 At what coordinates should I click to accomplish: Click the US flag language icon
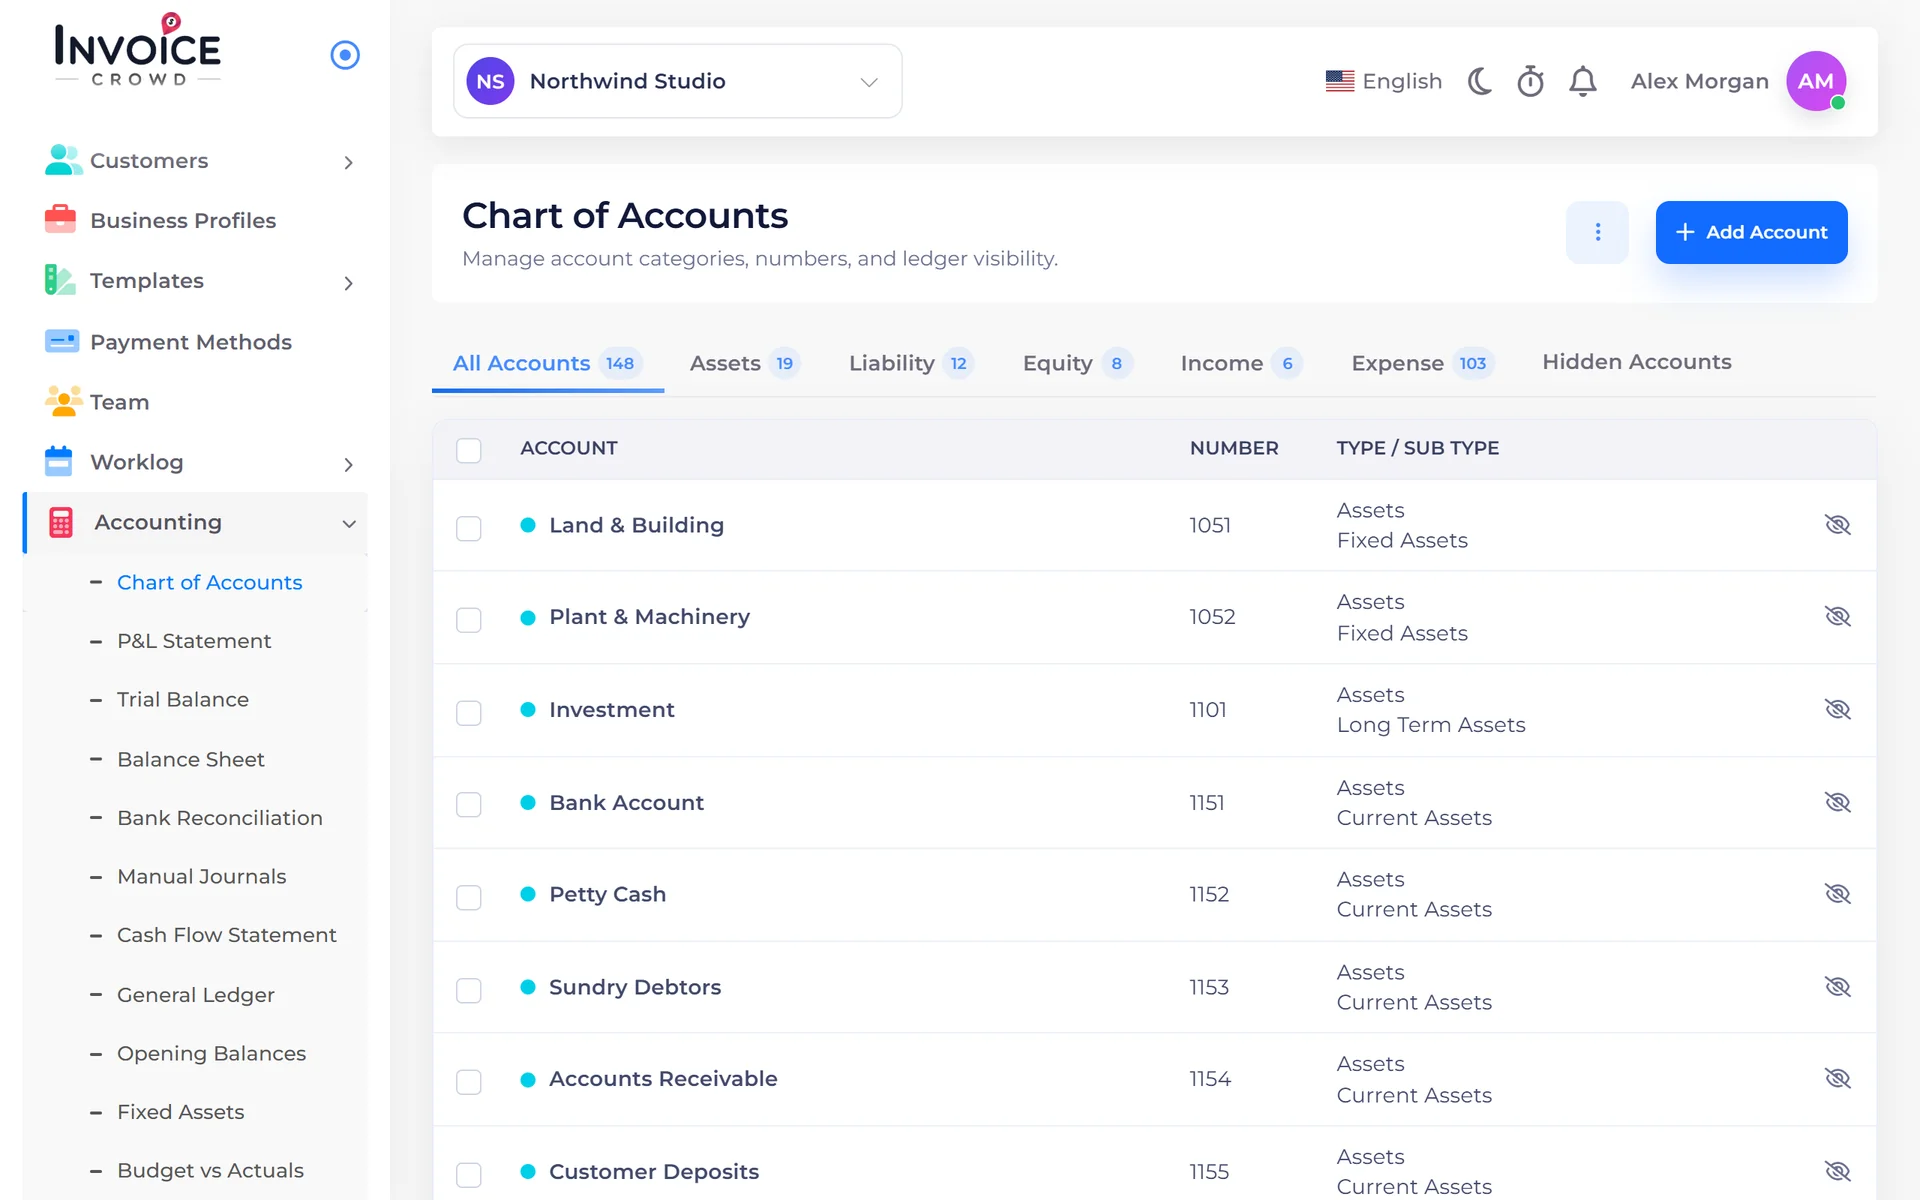click(x=1340, y=81)
